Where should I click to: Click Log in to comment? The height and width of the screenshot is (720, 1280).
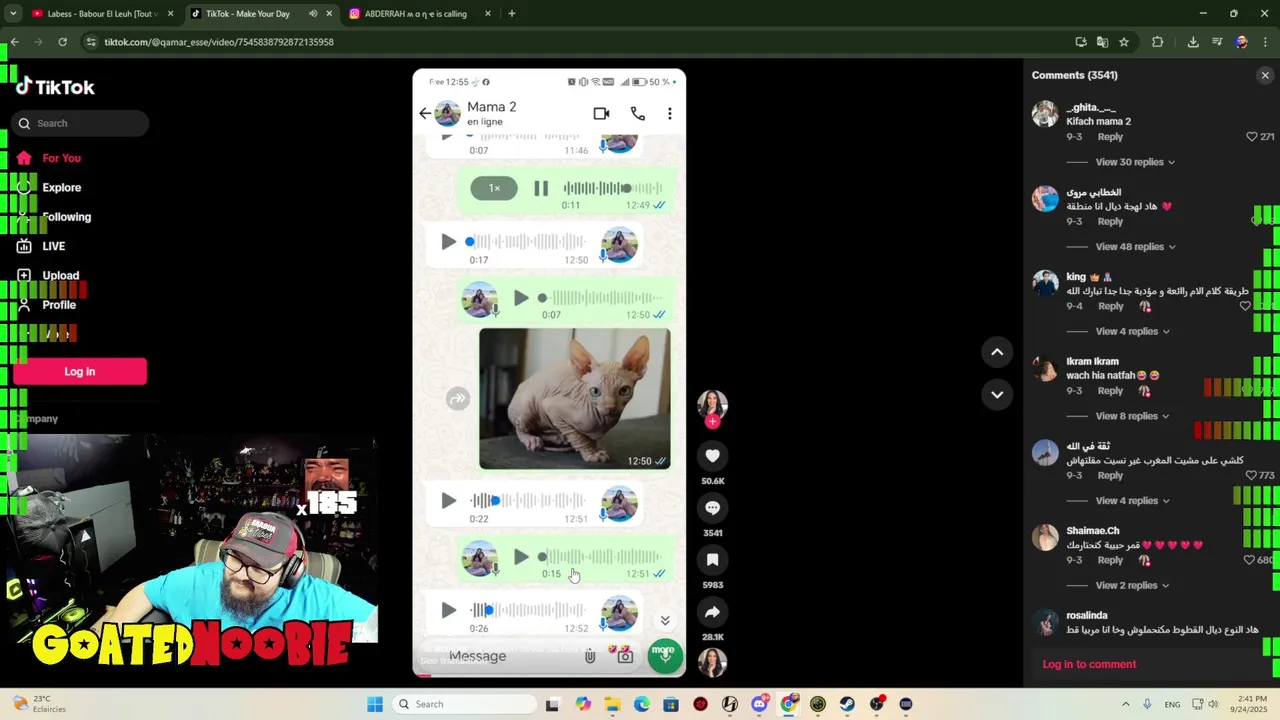point(1089,664)
